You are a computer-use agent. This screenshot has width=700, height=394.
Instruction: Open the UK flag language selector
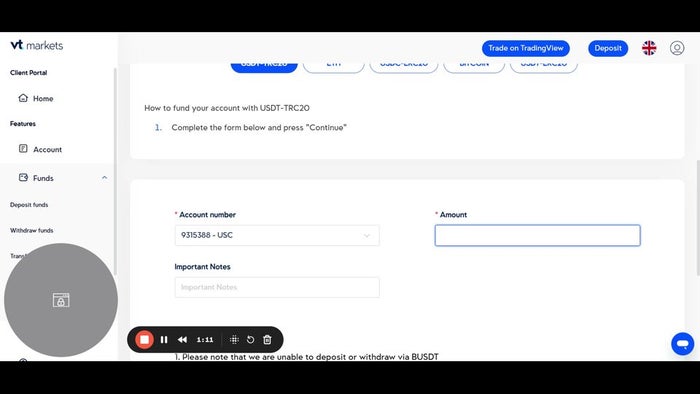[x=649, y=48]
